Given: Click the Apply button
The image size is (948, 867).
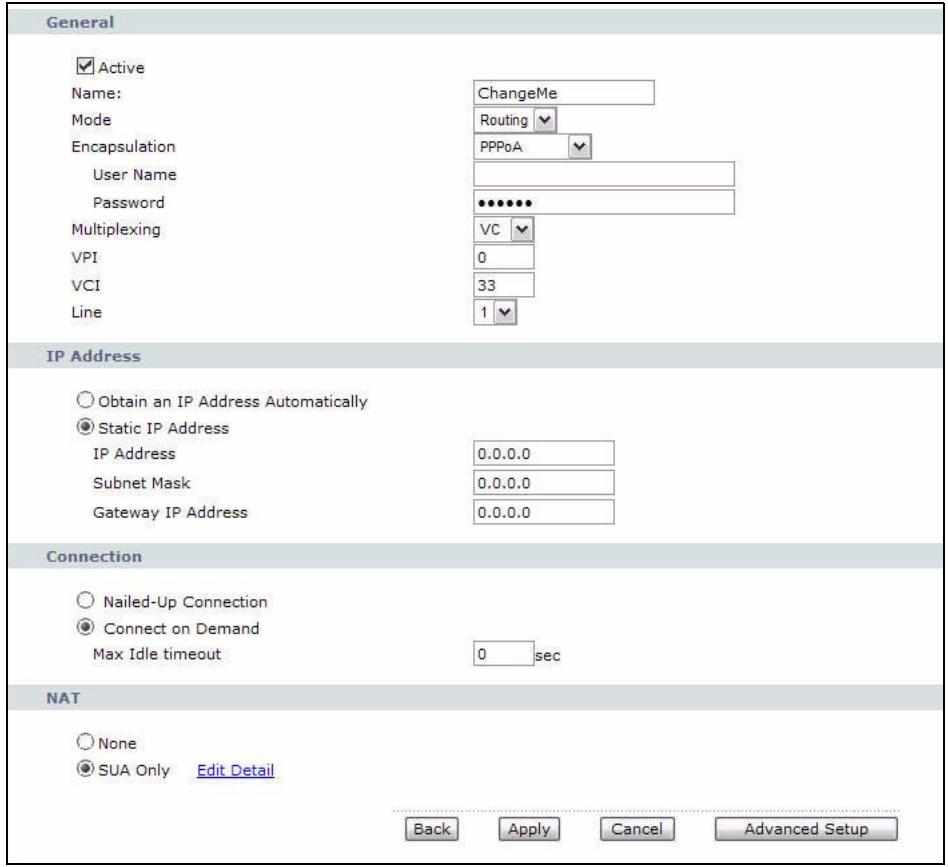Looking at the screenshot, I should pyautogui.click(x=529, y=829).
